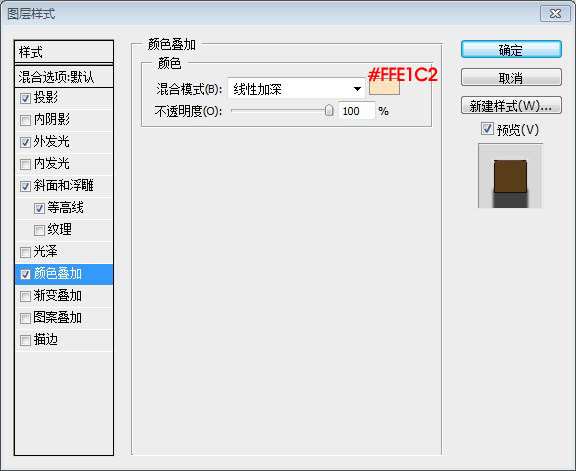Enable the 内阴影 checkbox

click(x=25, y=120)
